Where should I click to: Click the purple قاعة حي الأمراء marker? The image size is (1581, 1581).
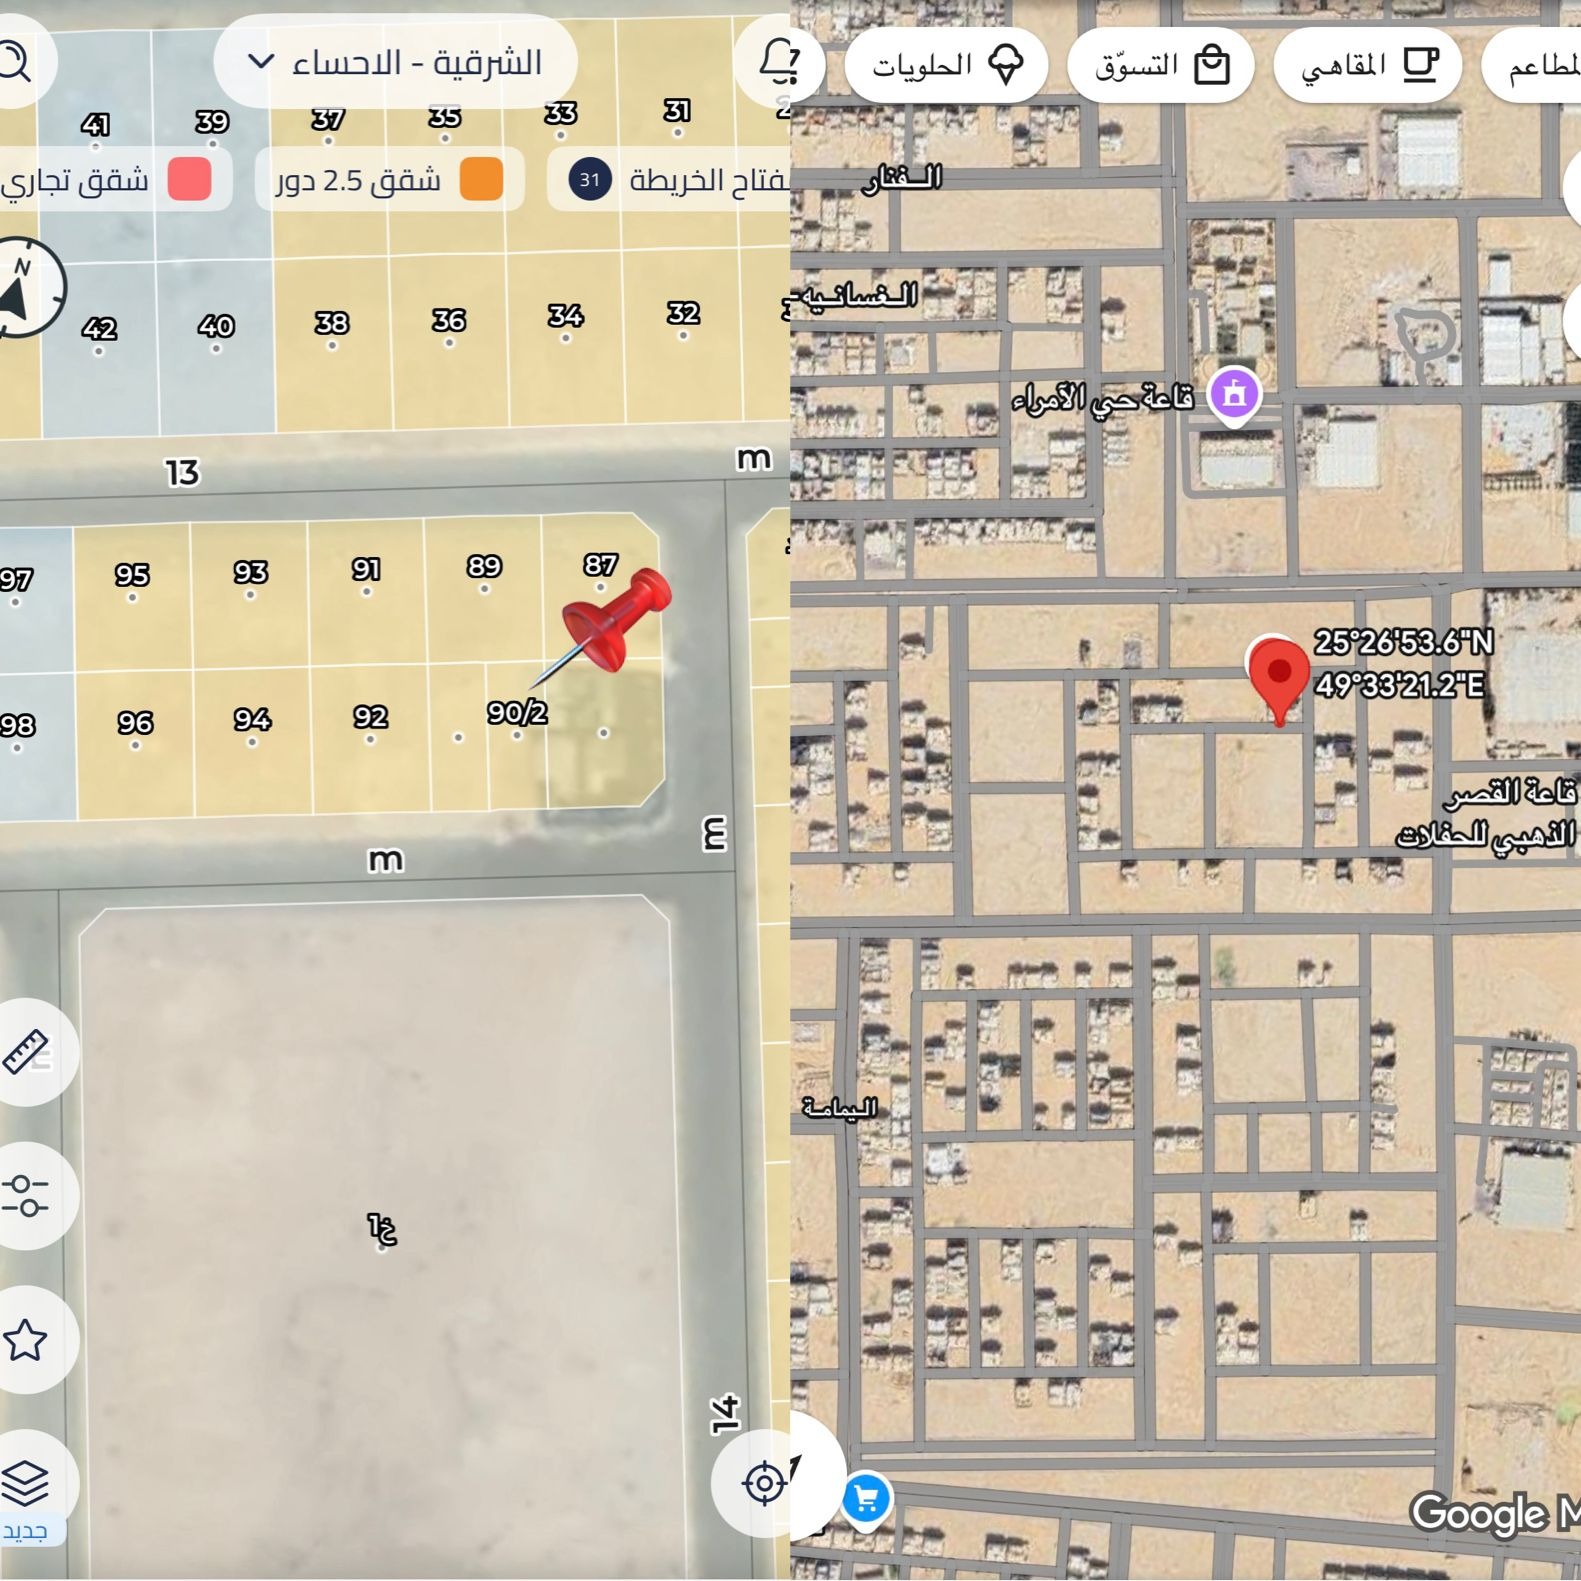(x=1234, y=394)
